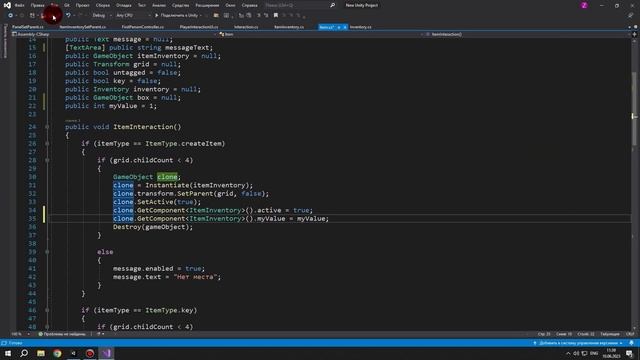Collapse the if block at line 46
The width and height of the screenshot is (640, 360).
point(47,310)
